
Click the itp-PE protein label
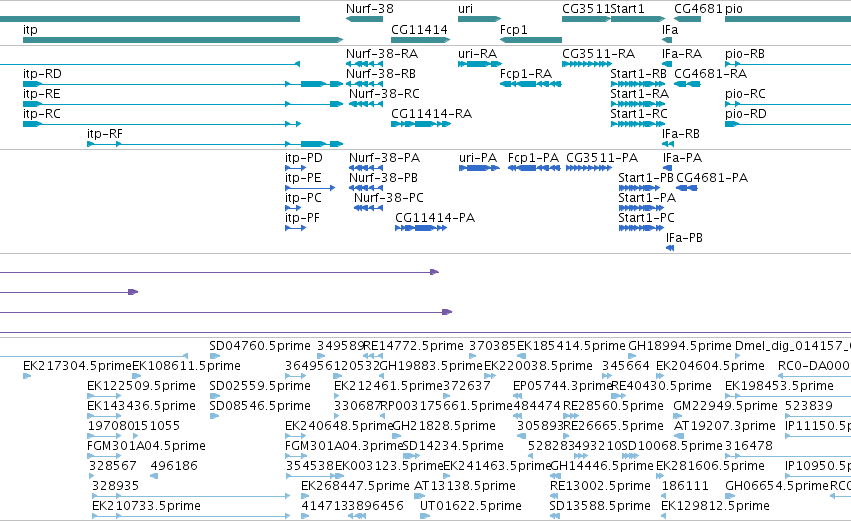pyautogui.click(x=303, y=178)
